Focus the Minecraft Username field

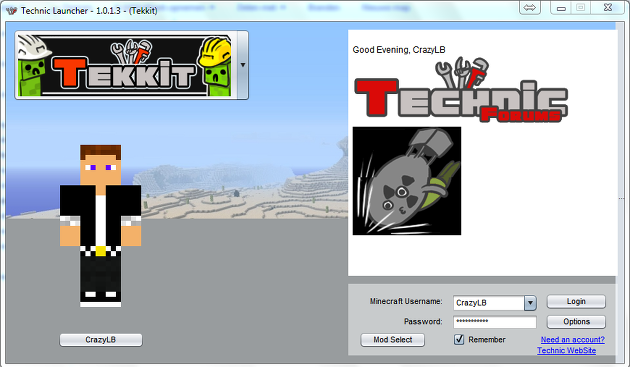(x=489, y=303)
